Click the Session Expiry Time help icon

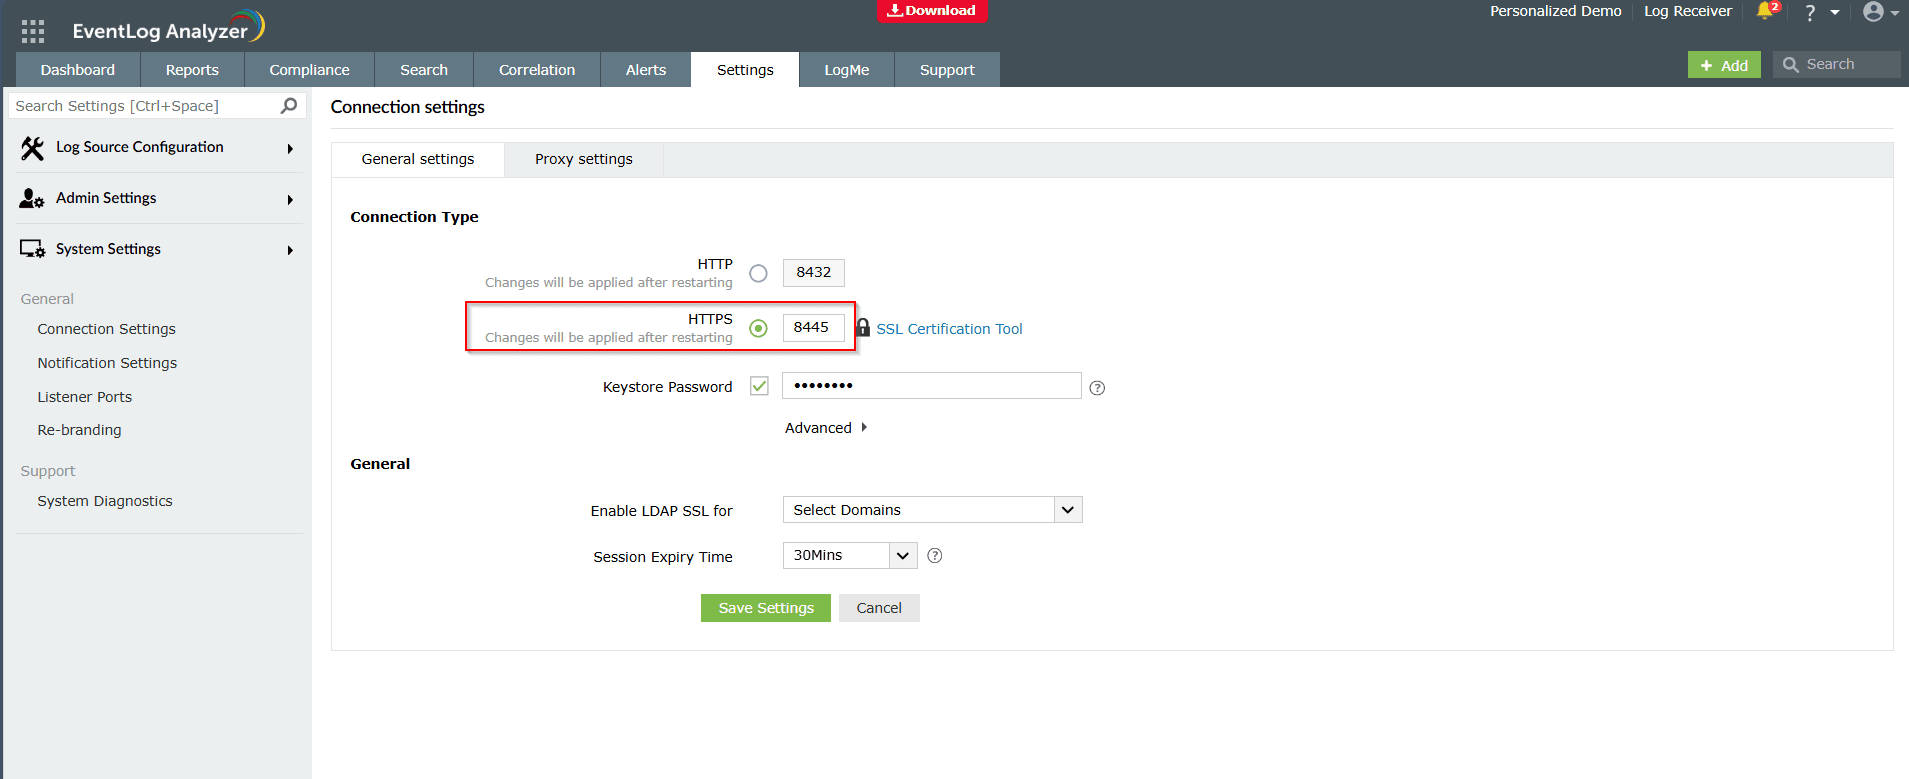pyautogui.click(x=935, y=556)
